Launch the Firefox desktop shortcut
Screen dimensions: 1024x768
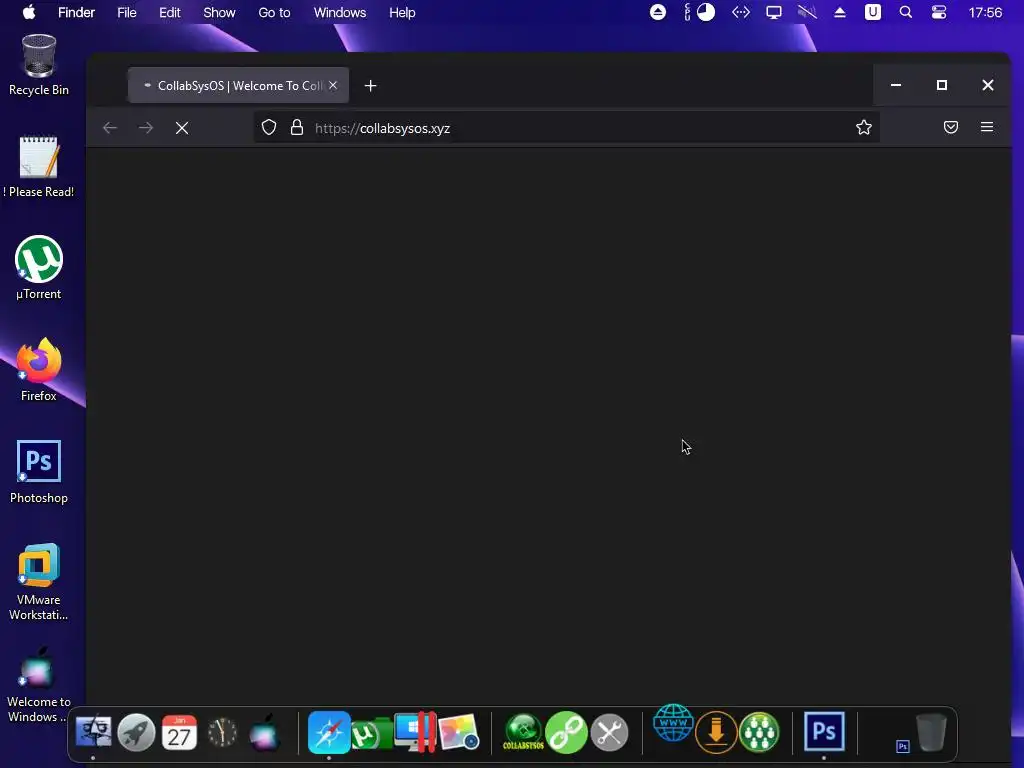pos(39,370)
